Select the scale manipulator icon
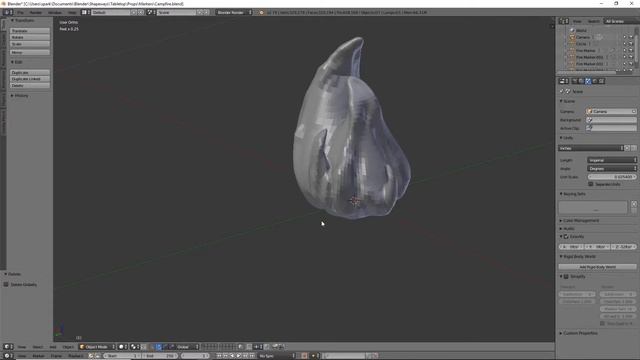The height and width of the screenshot is (360, 640). pyautogui.click(x=172, y=347)
